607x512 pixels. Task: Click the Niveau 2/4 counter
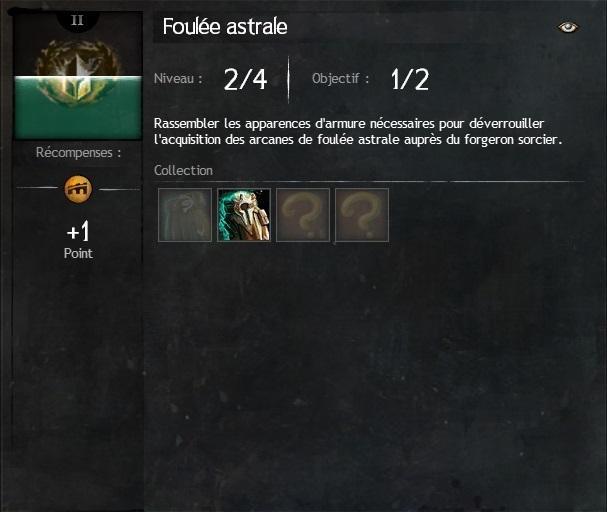pyautogui.click(x=245, y=79)
